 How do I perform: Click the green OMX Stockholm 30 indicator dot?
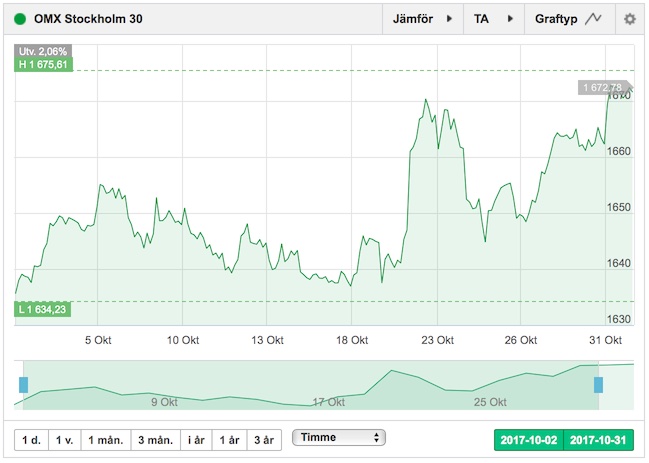20,19
